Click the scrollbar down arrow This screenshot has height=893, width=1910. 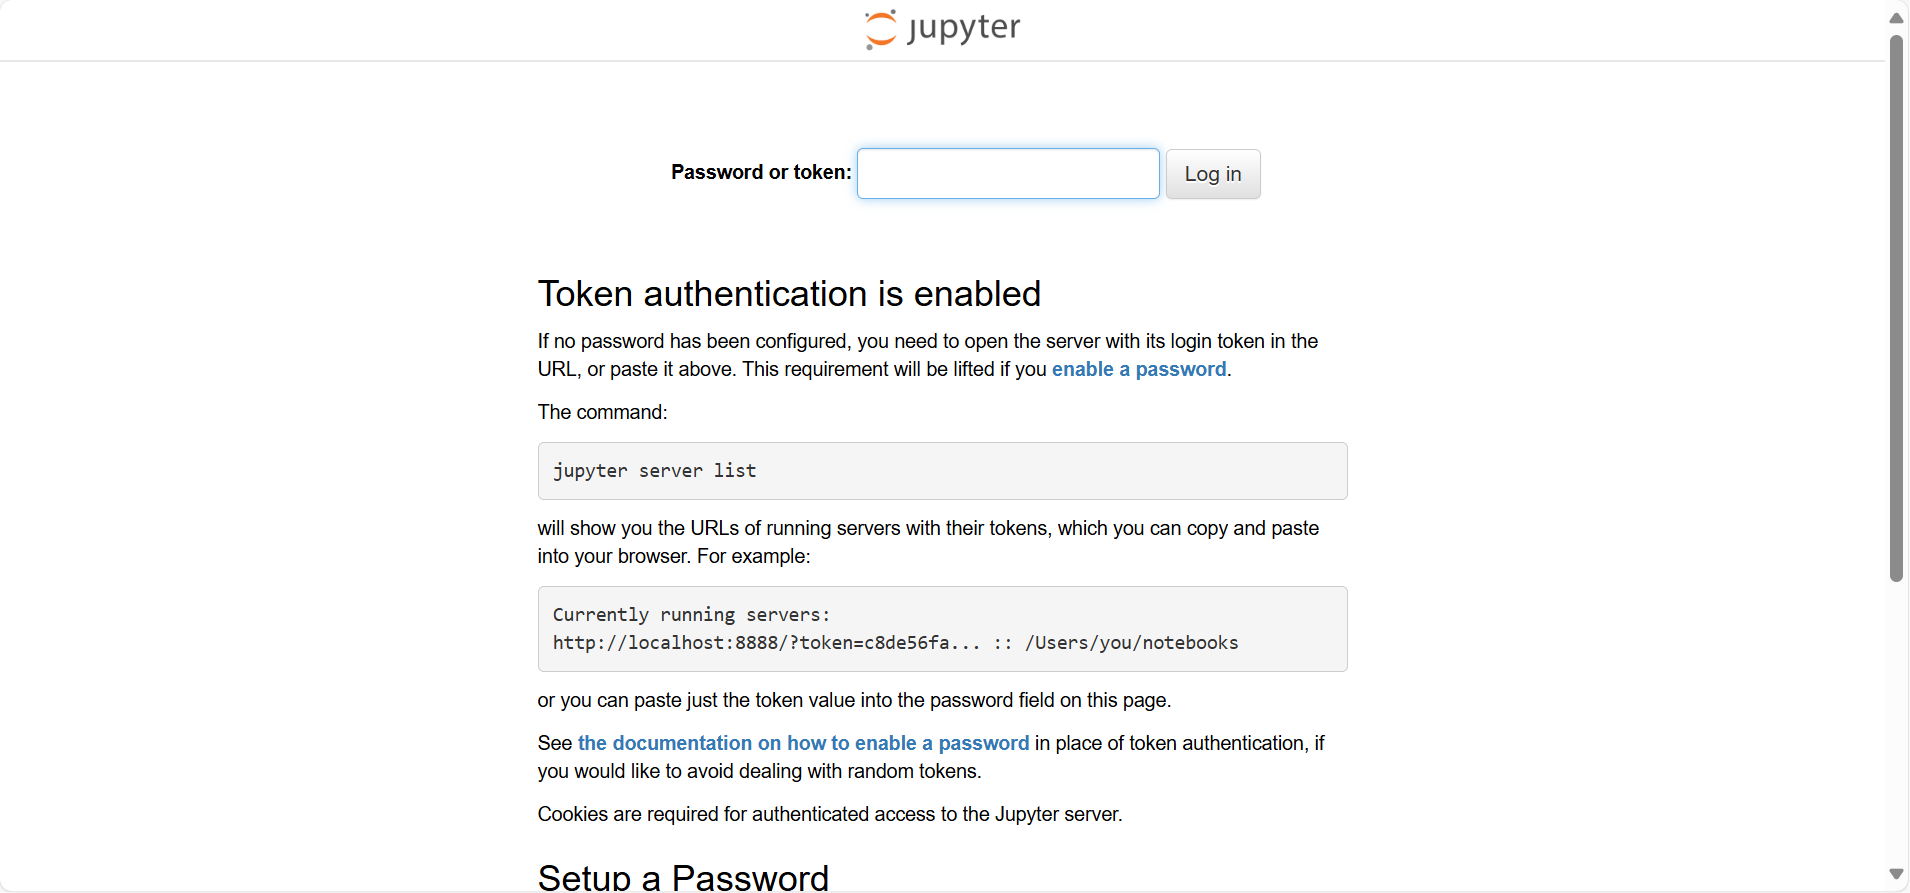1895,875
